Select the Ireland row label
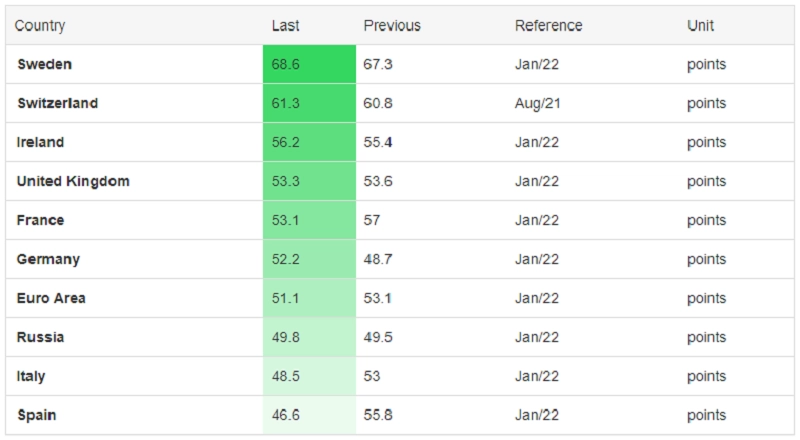 click(40, 142)
